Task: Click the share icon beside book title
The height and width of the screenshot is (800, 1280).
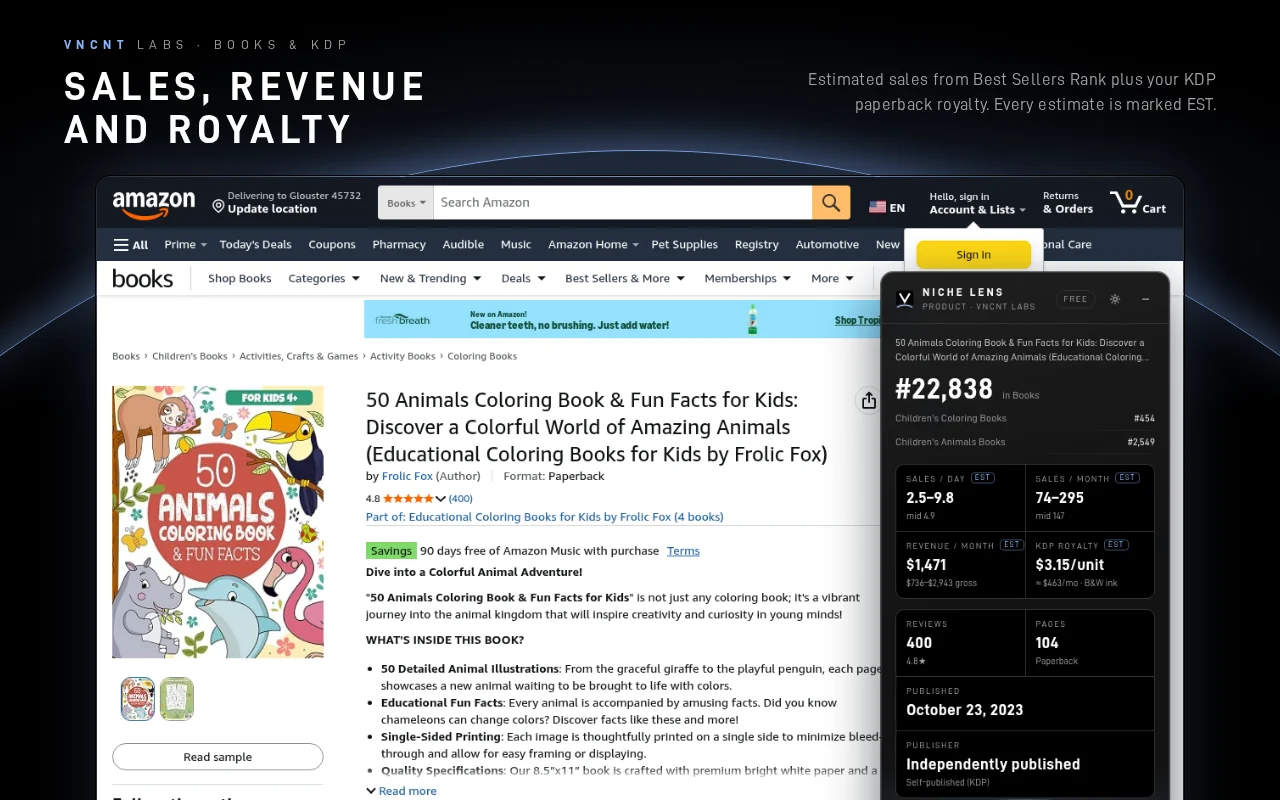Action: click(868, 400)
